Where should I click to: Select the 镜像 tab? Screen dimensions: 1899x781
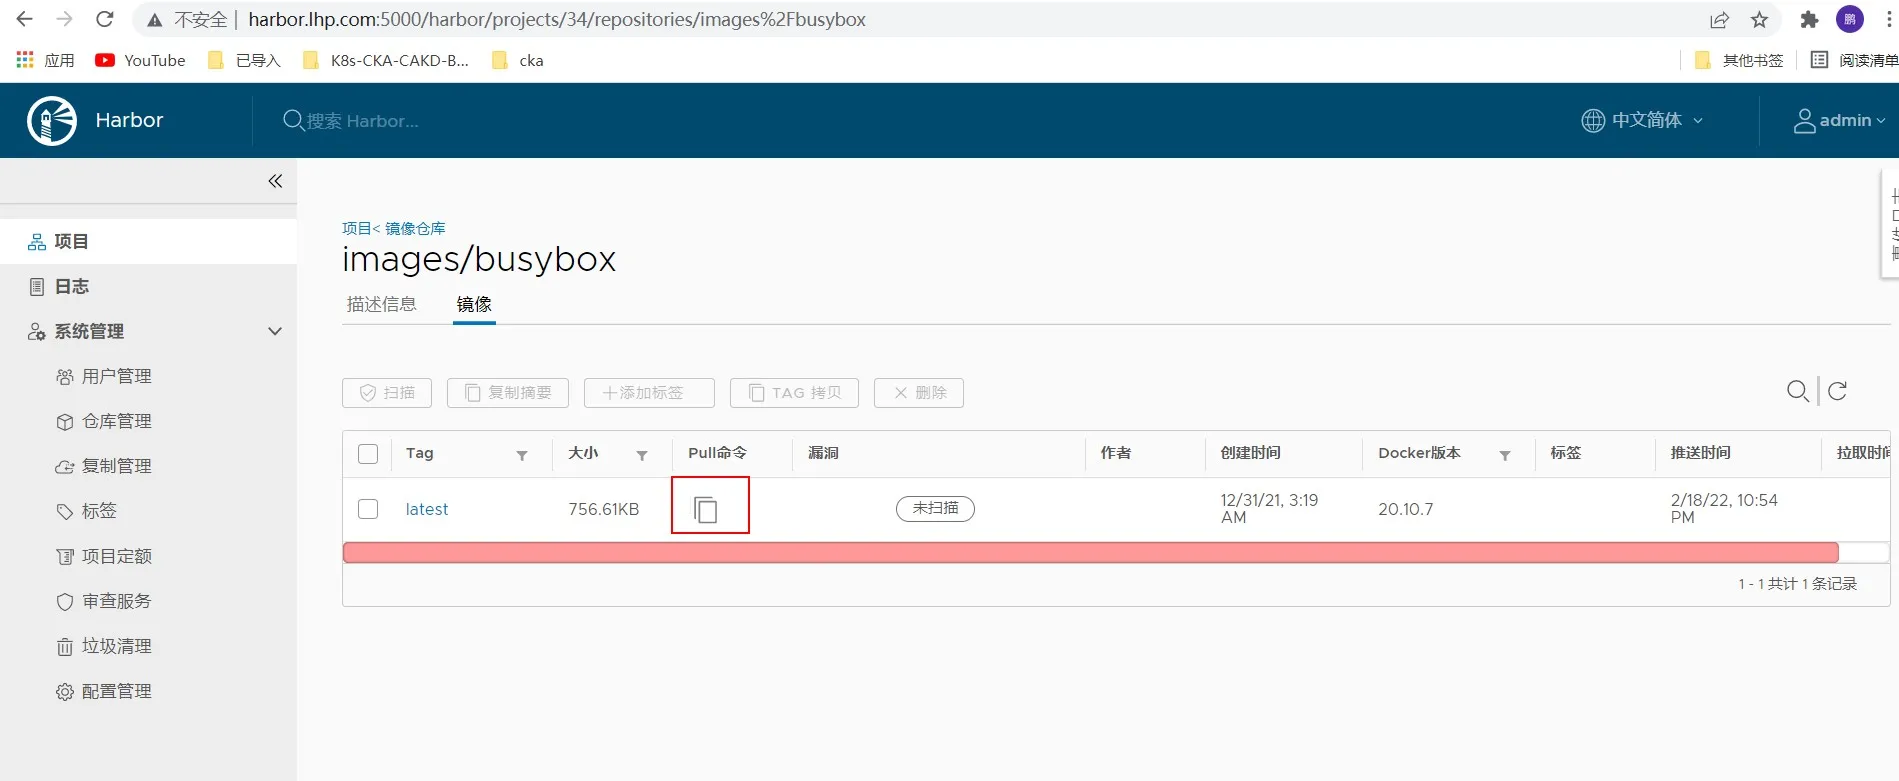point(474,304)
